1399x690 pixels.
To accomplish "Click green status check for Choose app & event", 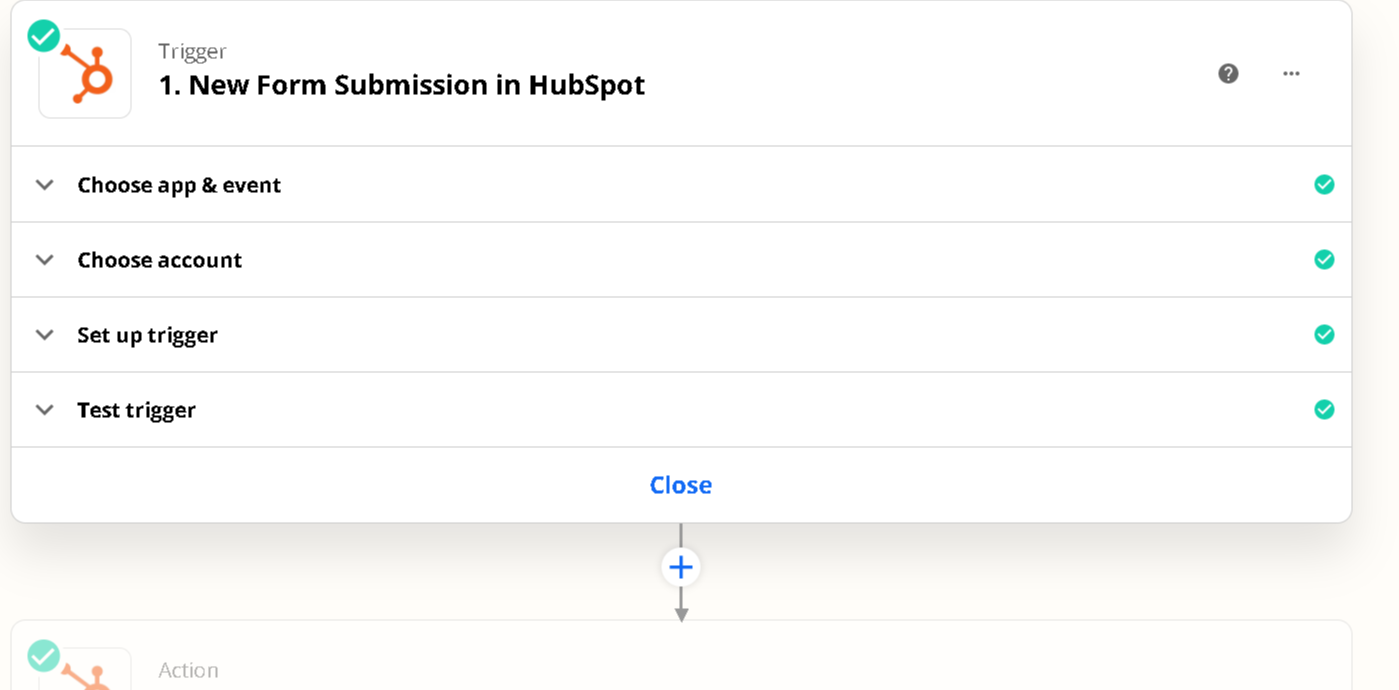I will (1324, 184).
